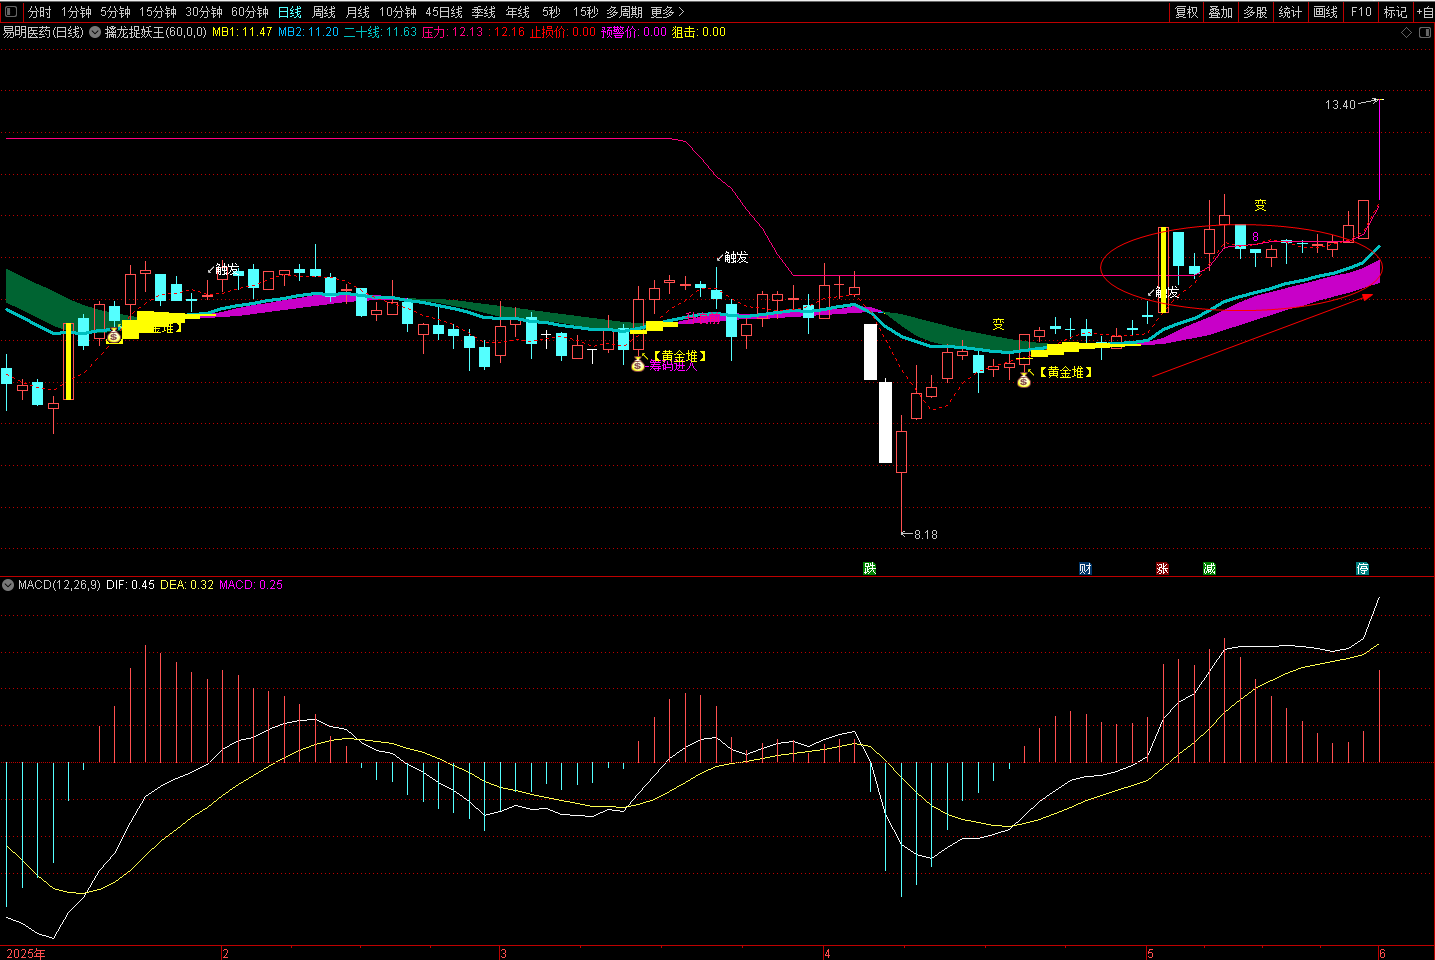The image size is (1435, 960).
Task: Toggle the left side panel icon
Action: pos(12,12)
